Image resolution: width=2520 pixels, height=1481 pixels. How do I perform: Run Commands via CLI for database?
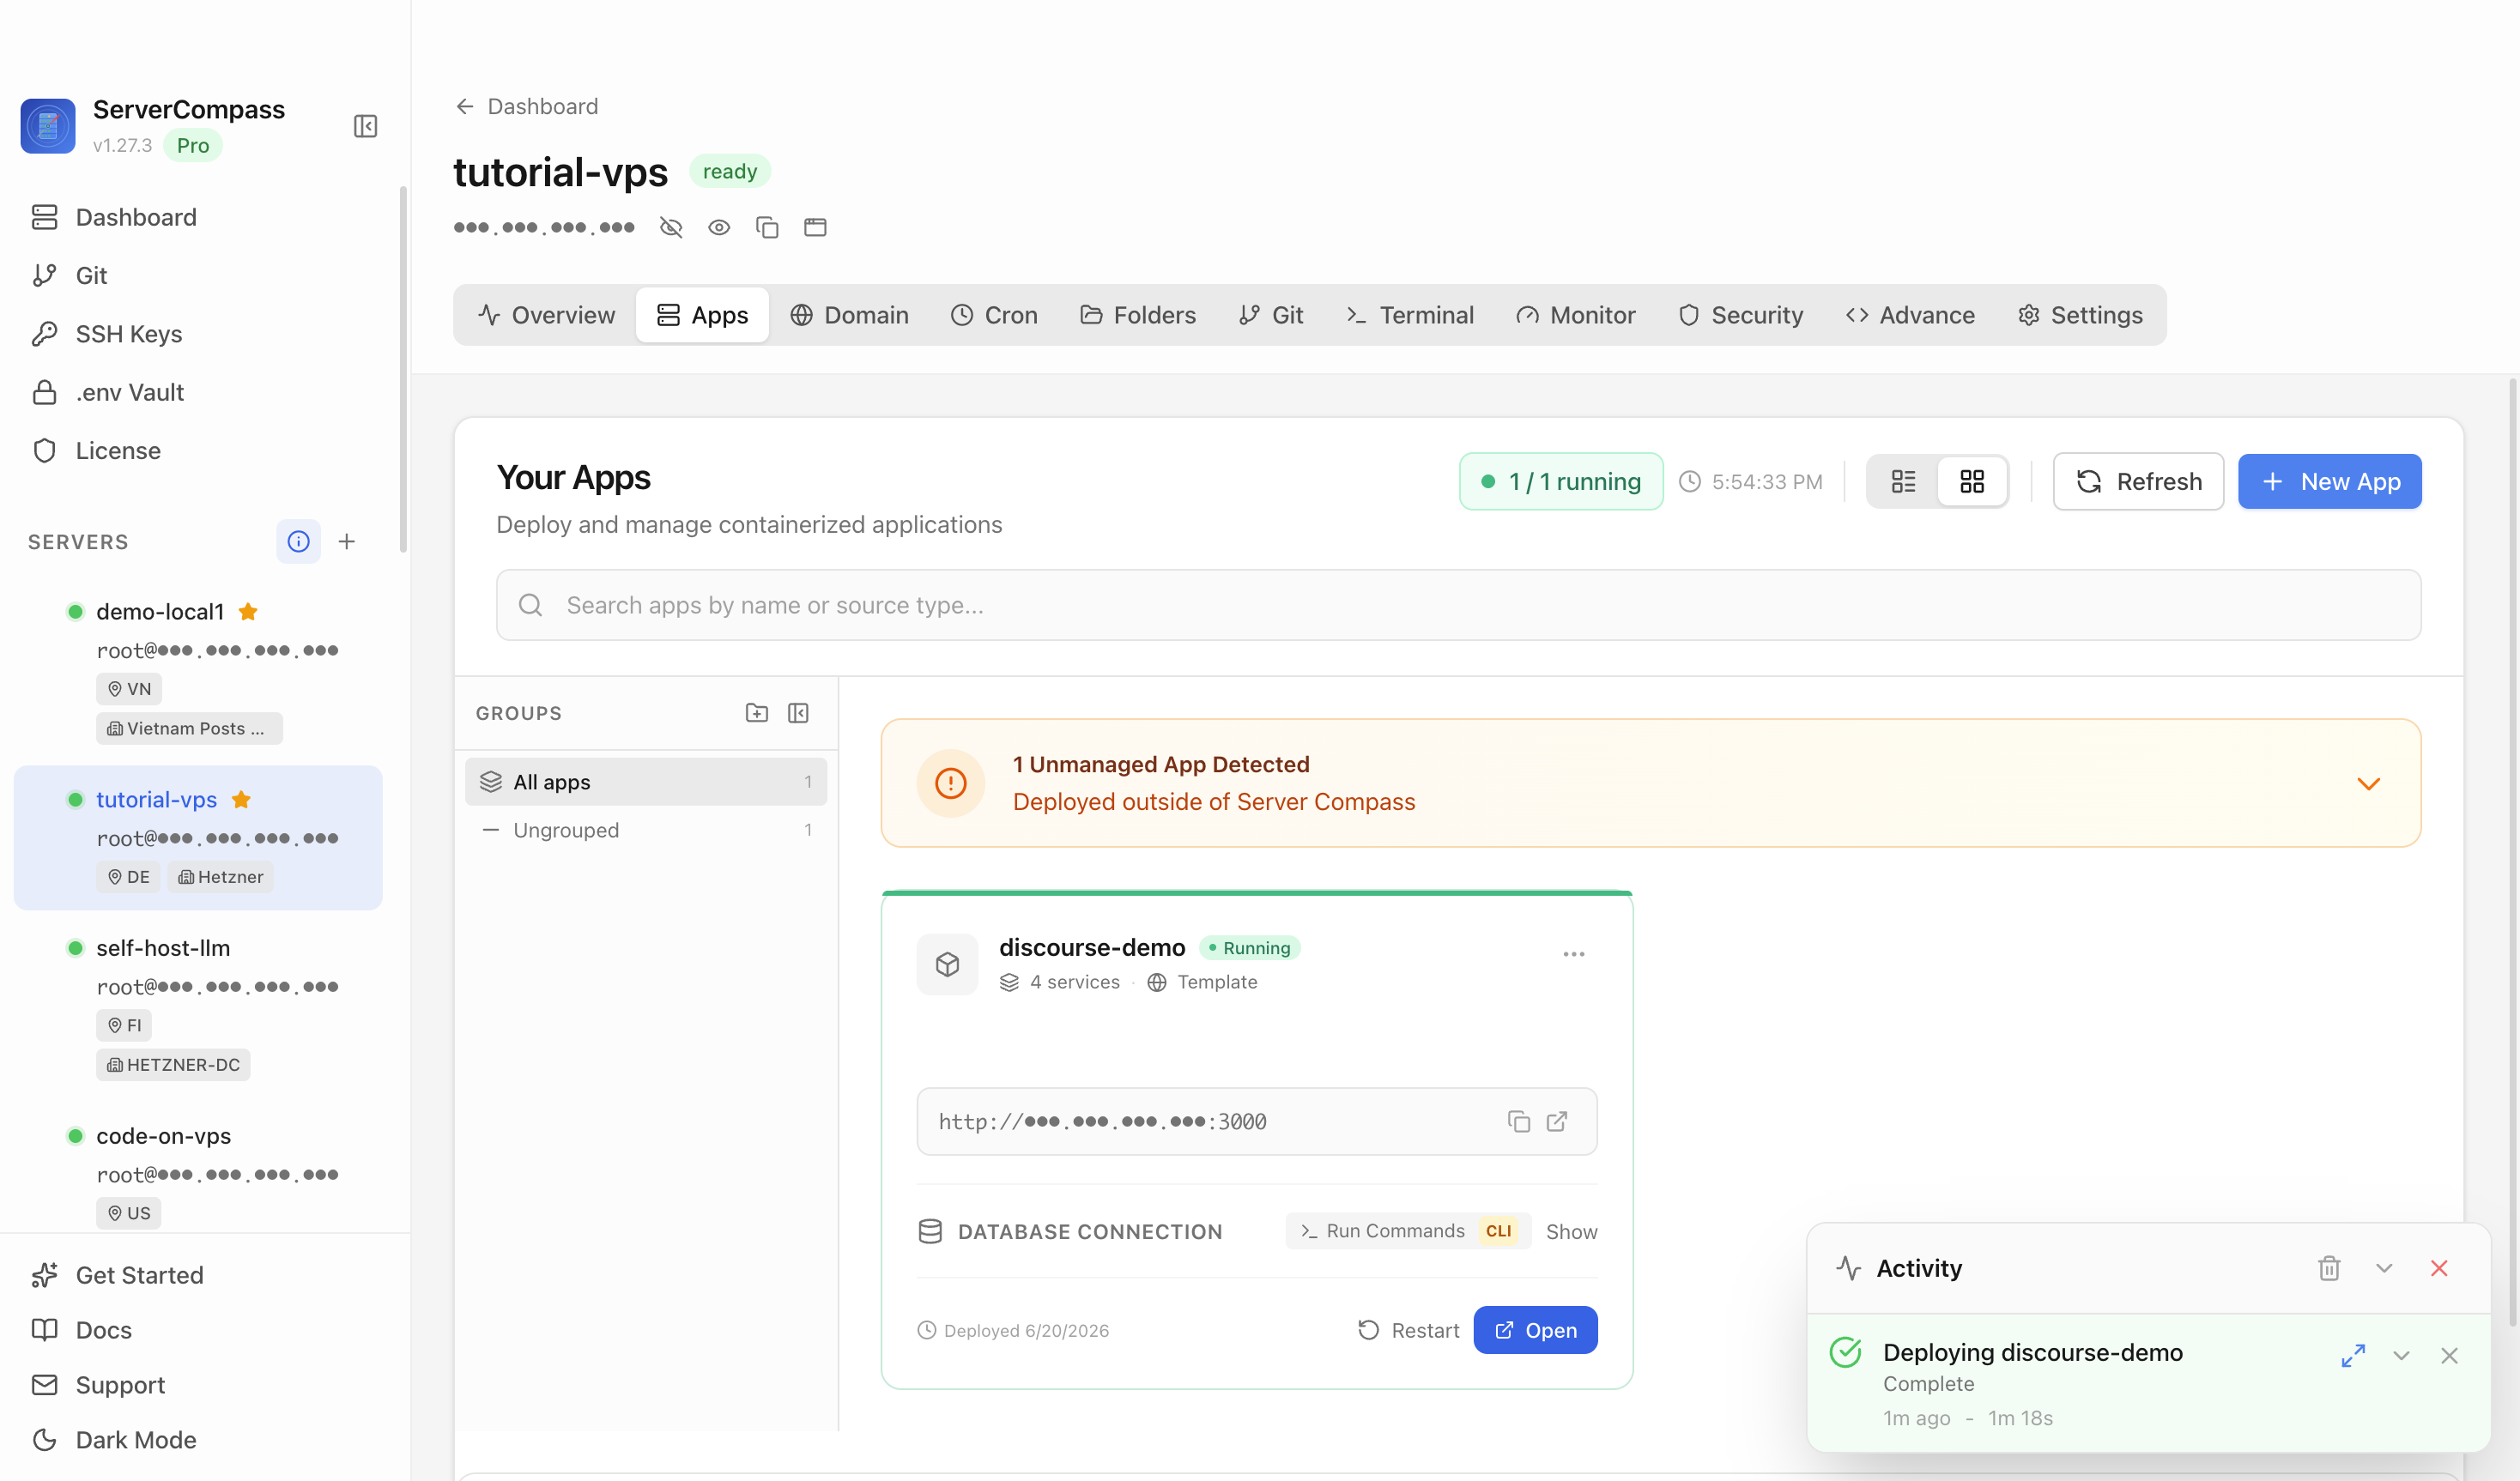pos(1407,1231)
